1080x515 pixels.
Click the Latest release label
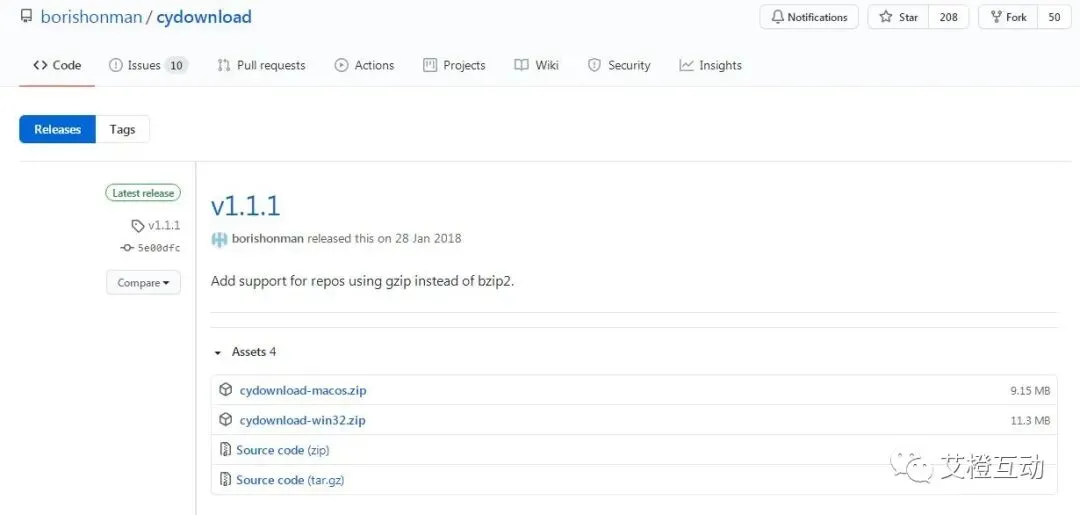143,193
